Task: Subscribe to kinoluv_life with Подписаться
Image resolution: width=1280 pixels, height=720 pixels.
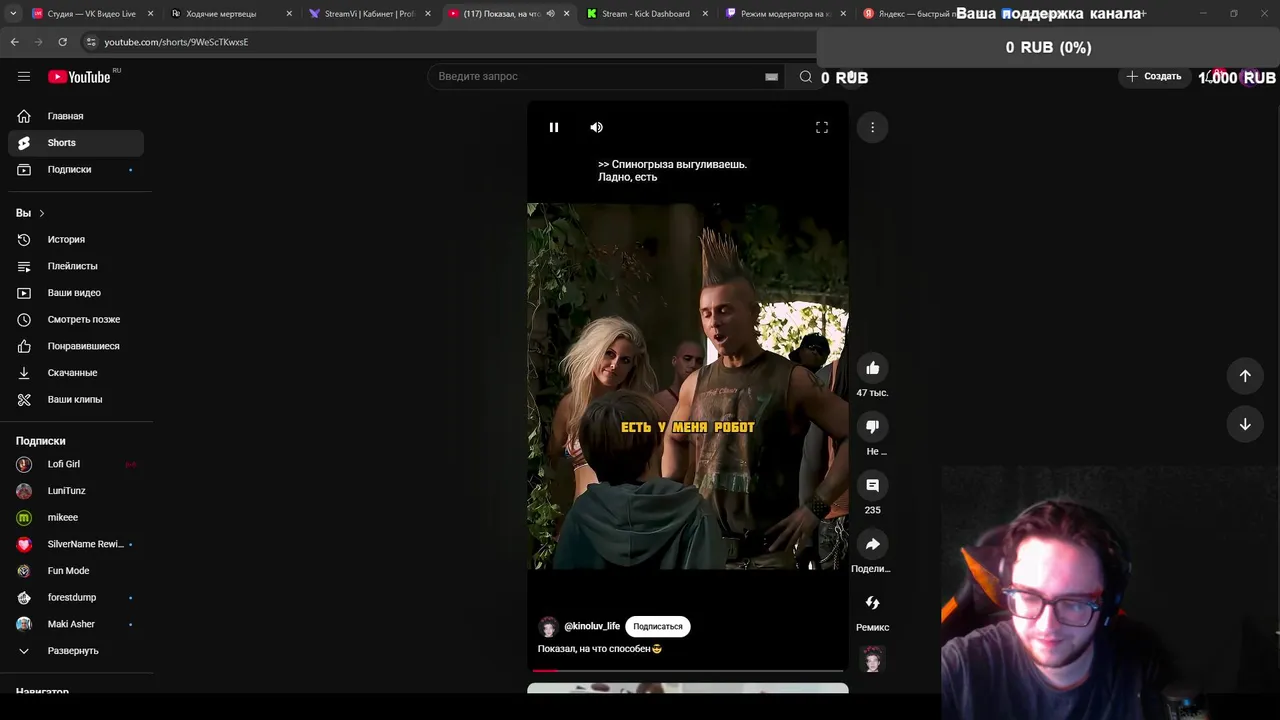Action: 657,626
